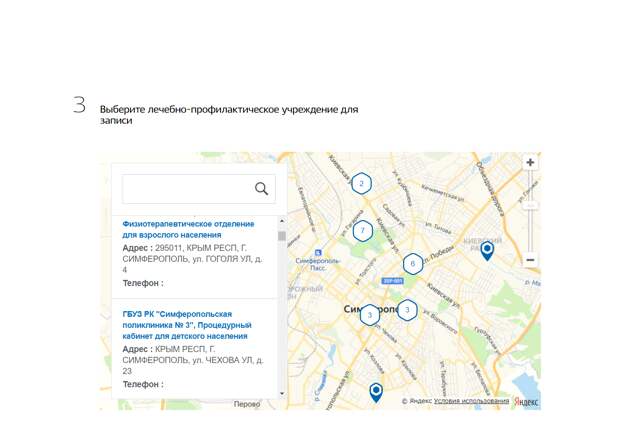Open the cluster marker labeled 7
The height and width of the screenshot is (422, 620).
click(x=363, y=231)
